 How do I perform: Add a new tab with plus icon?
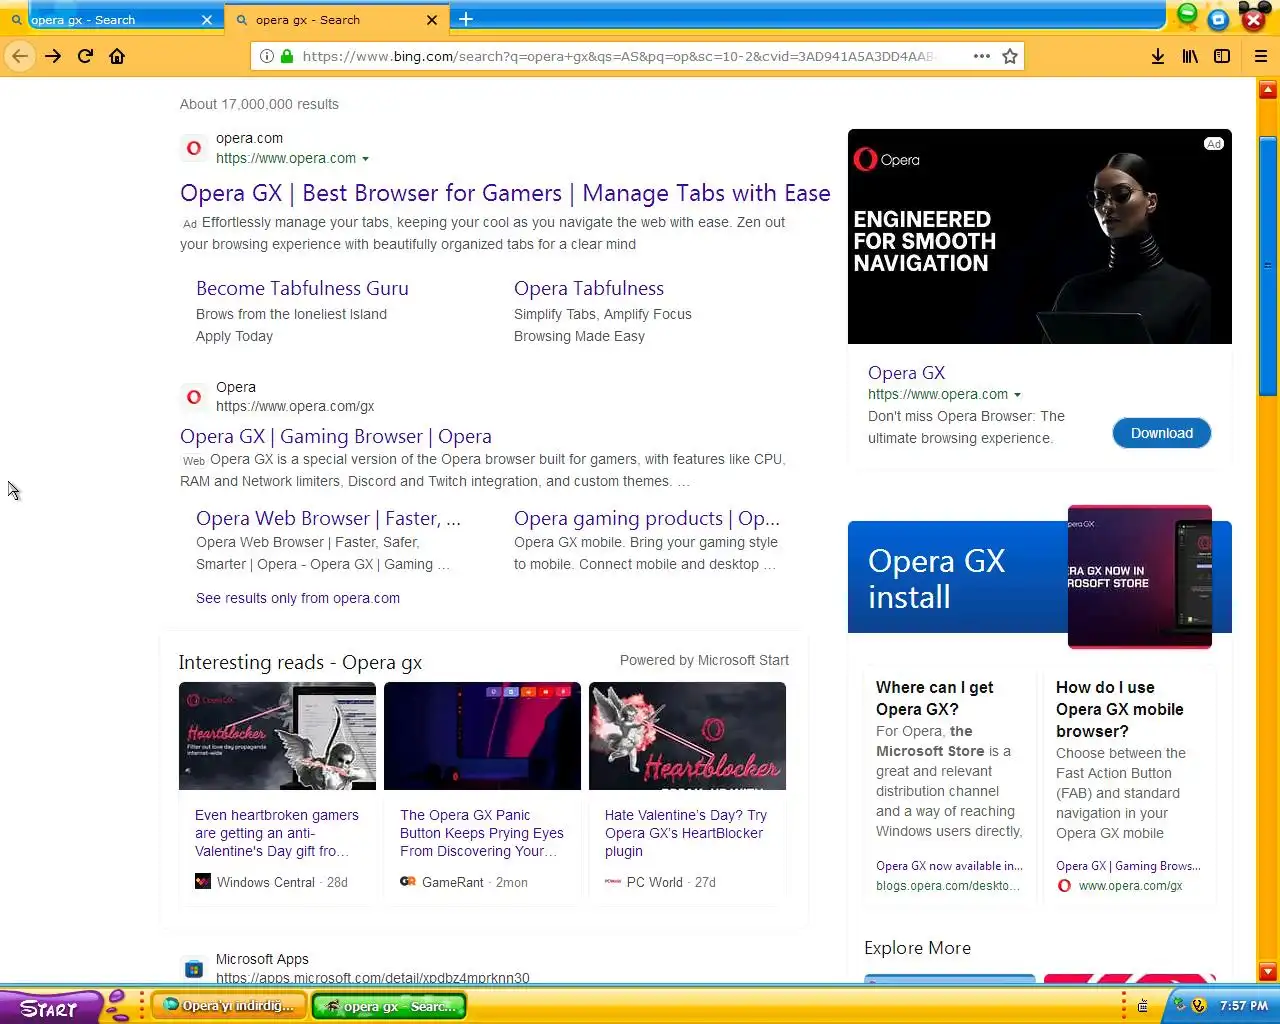click(x=466, y=19)
